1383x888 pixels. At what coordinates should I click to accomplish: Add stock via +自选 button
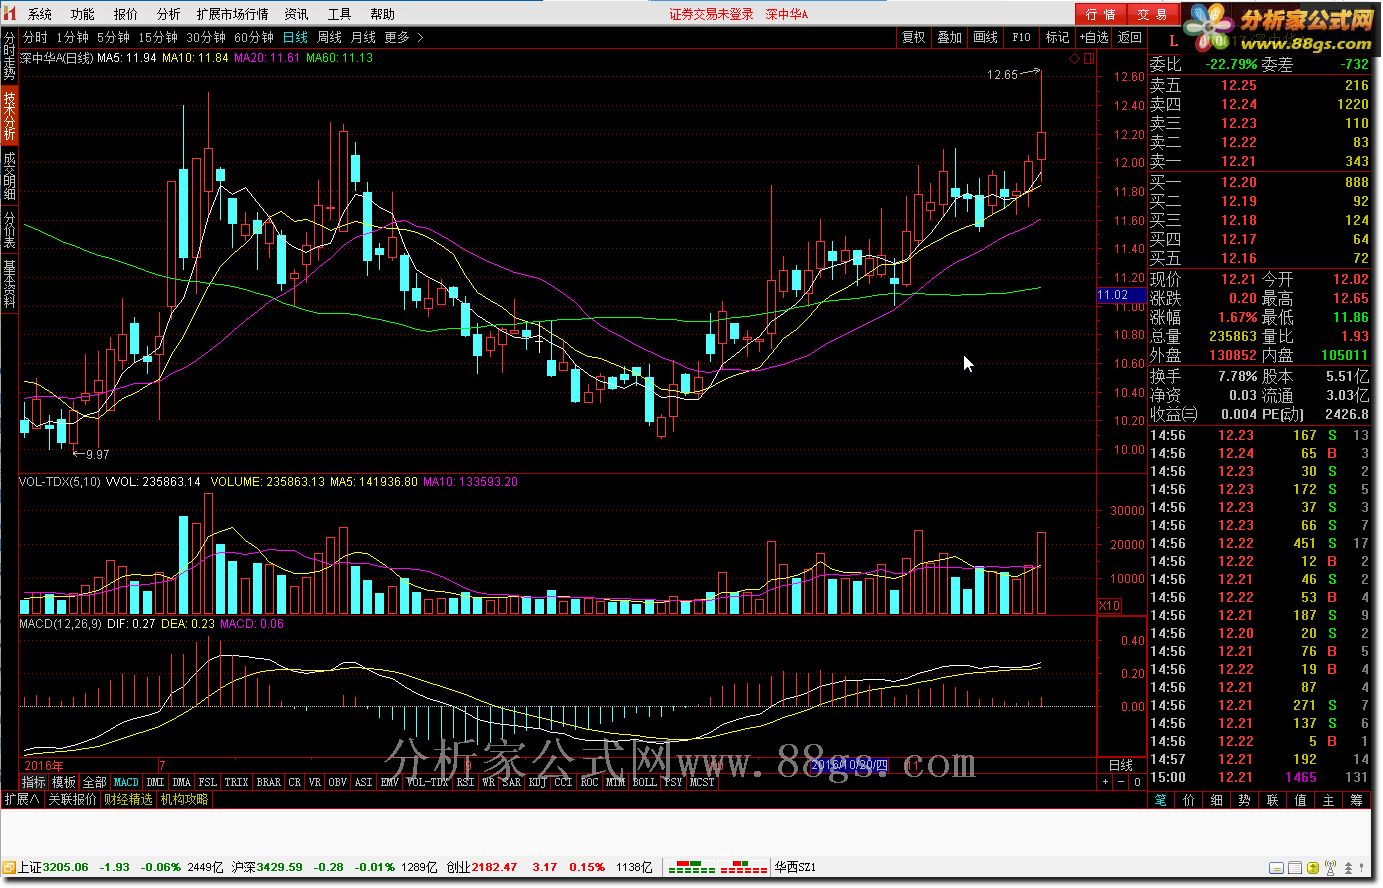(1094, 37)
